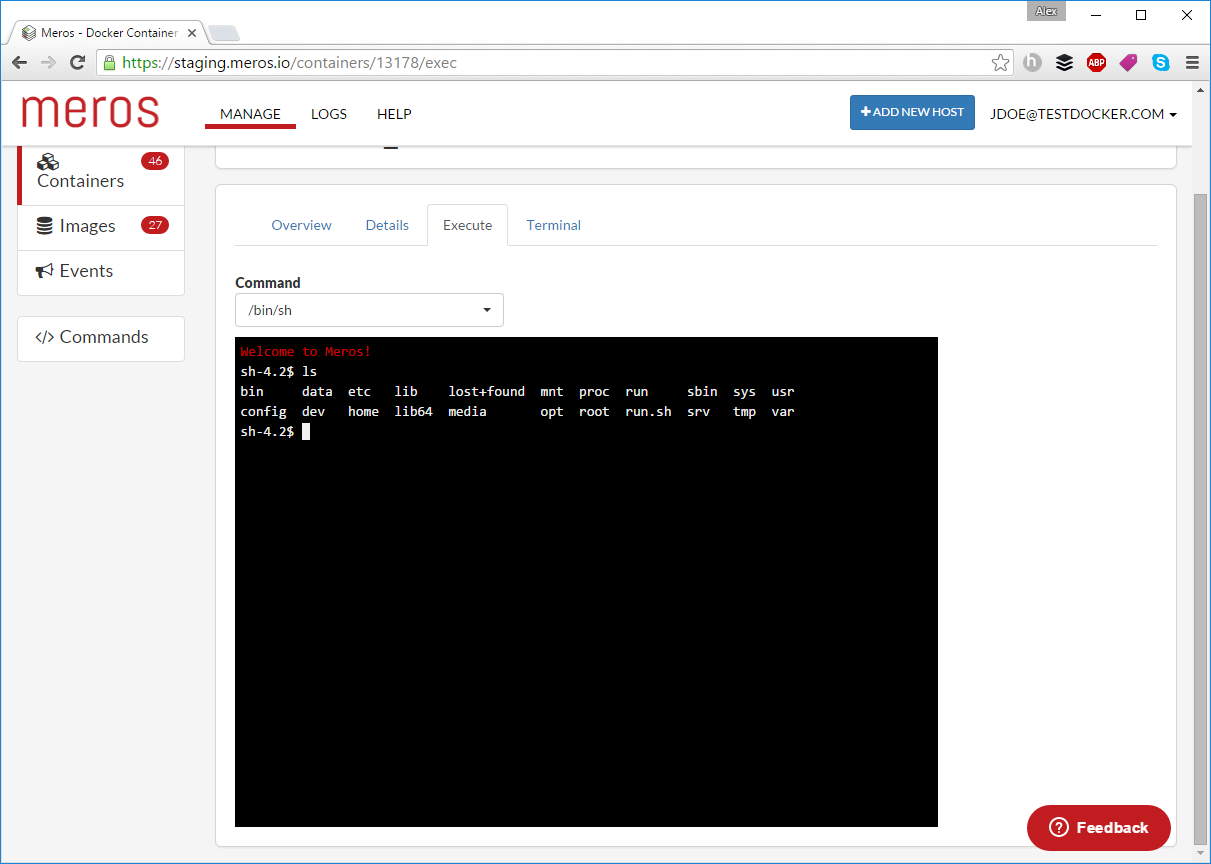Click 'Welcome to Meros!' terminal text
The height and width of the screenshot is (864, 1211).
(x=306, y=352)
